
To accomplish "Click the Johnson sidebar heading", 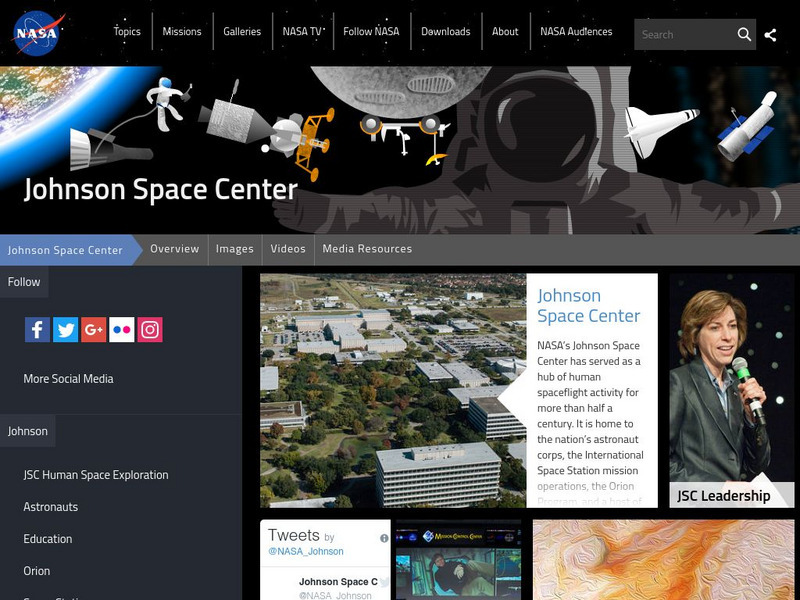I will (x=28, y=431).
